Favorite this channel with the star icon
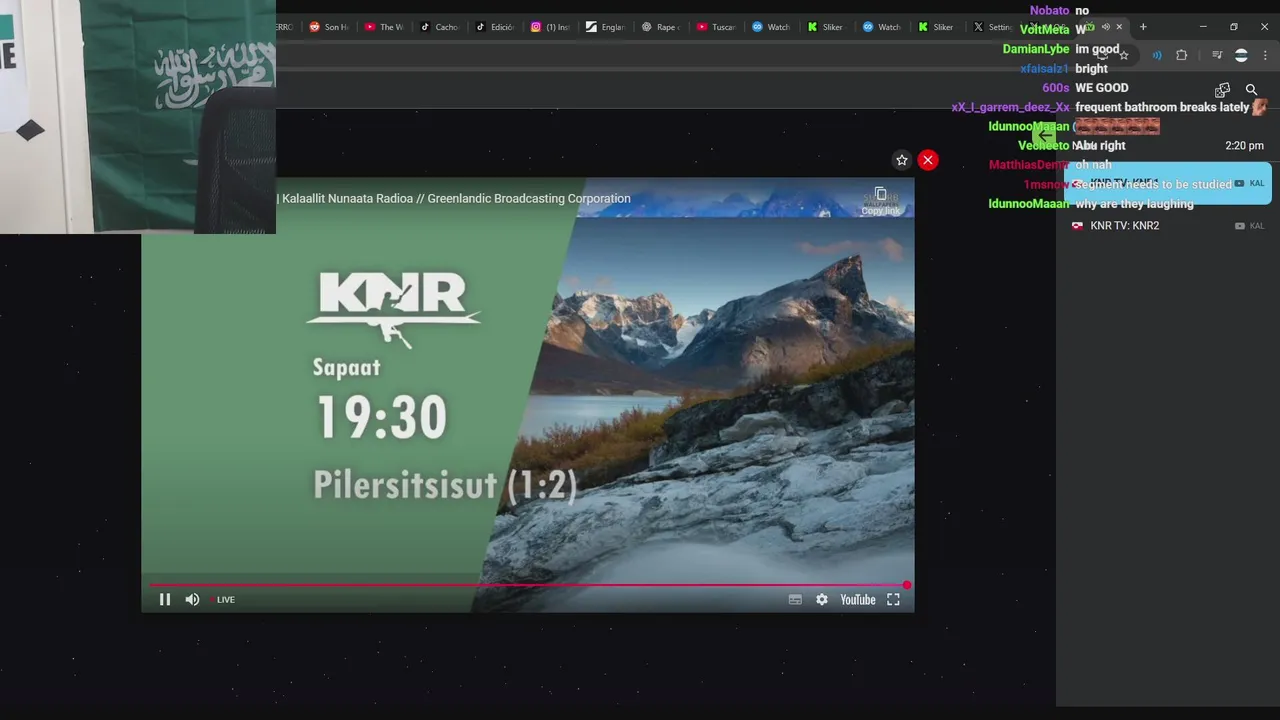This screenshot has width=1280, height=720. pos(902,160)
